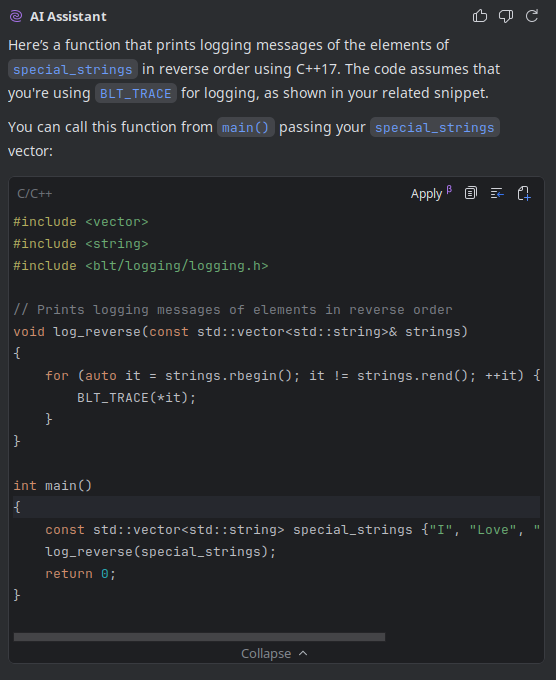Click special_strings code after 'passing your'
This screenshot has width=556, height=680.
pos(435,128)
